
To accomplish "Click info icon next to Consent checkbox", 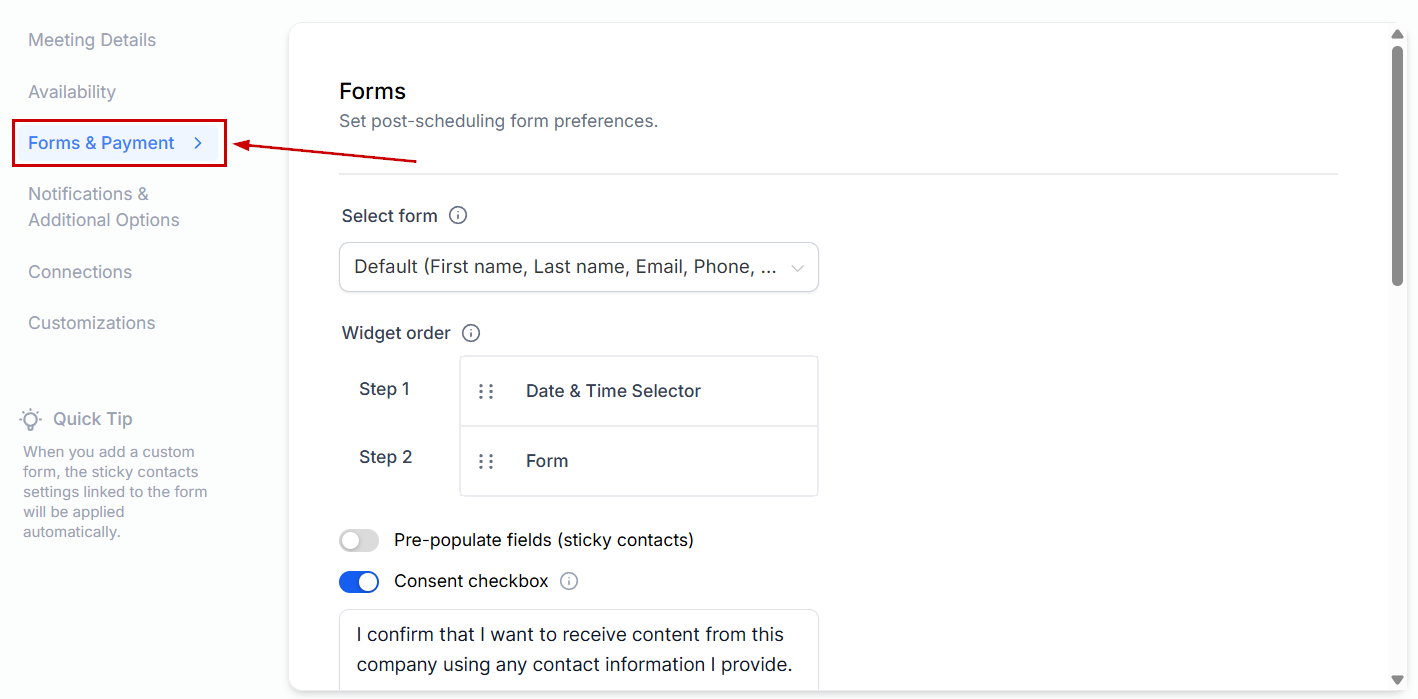I will [x=569, y=581].
